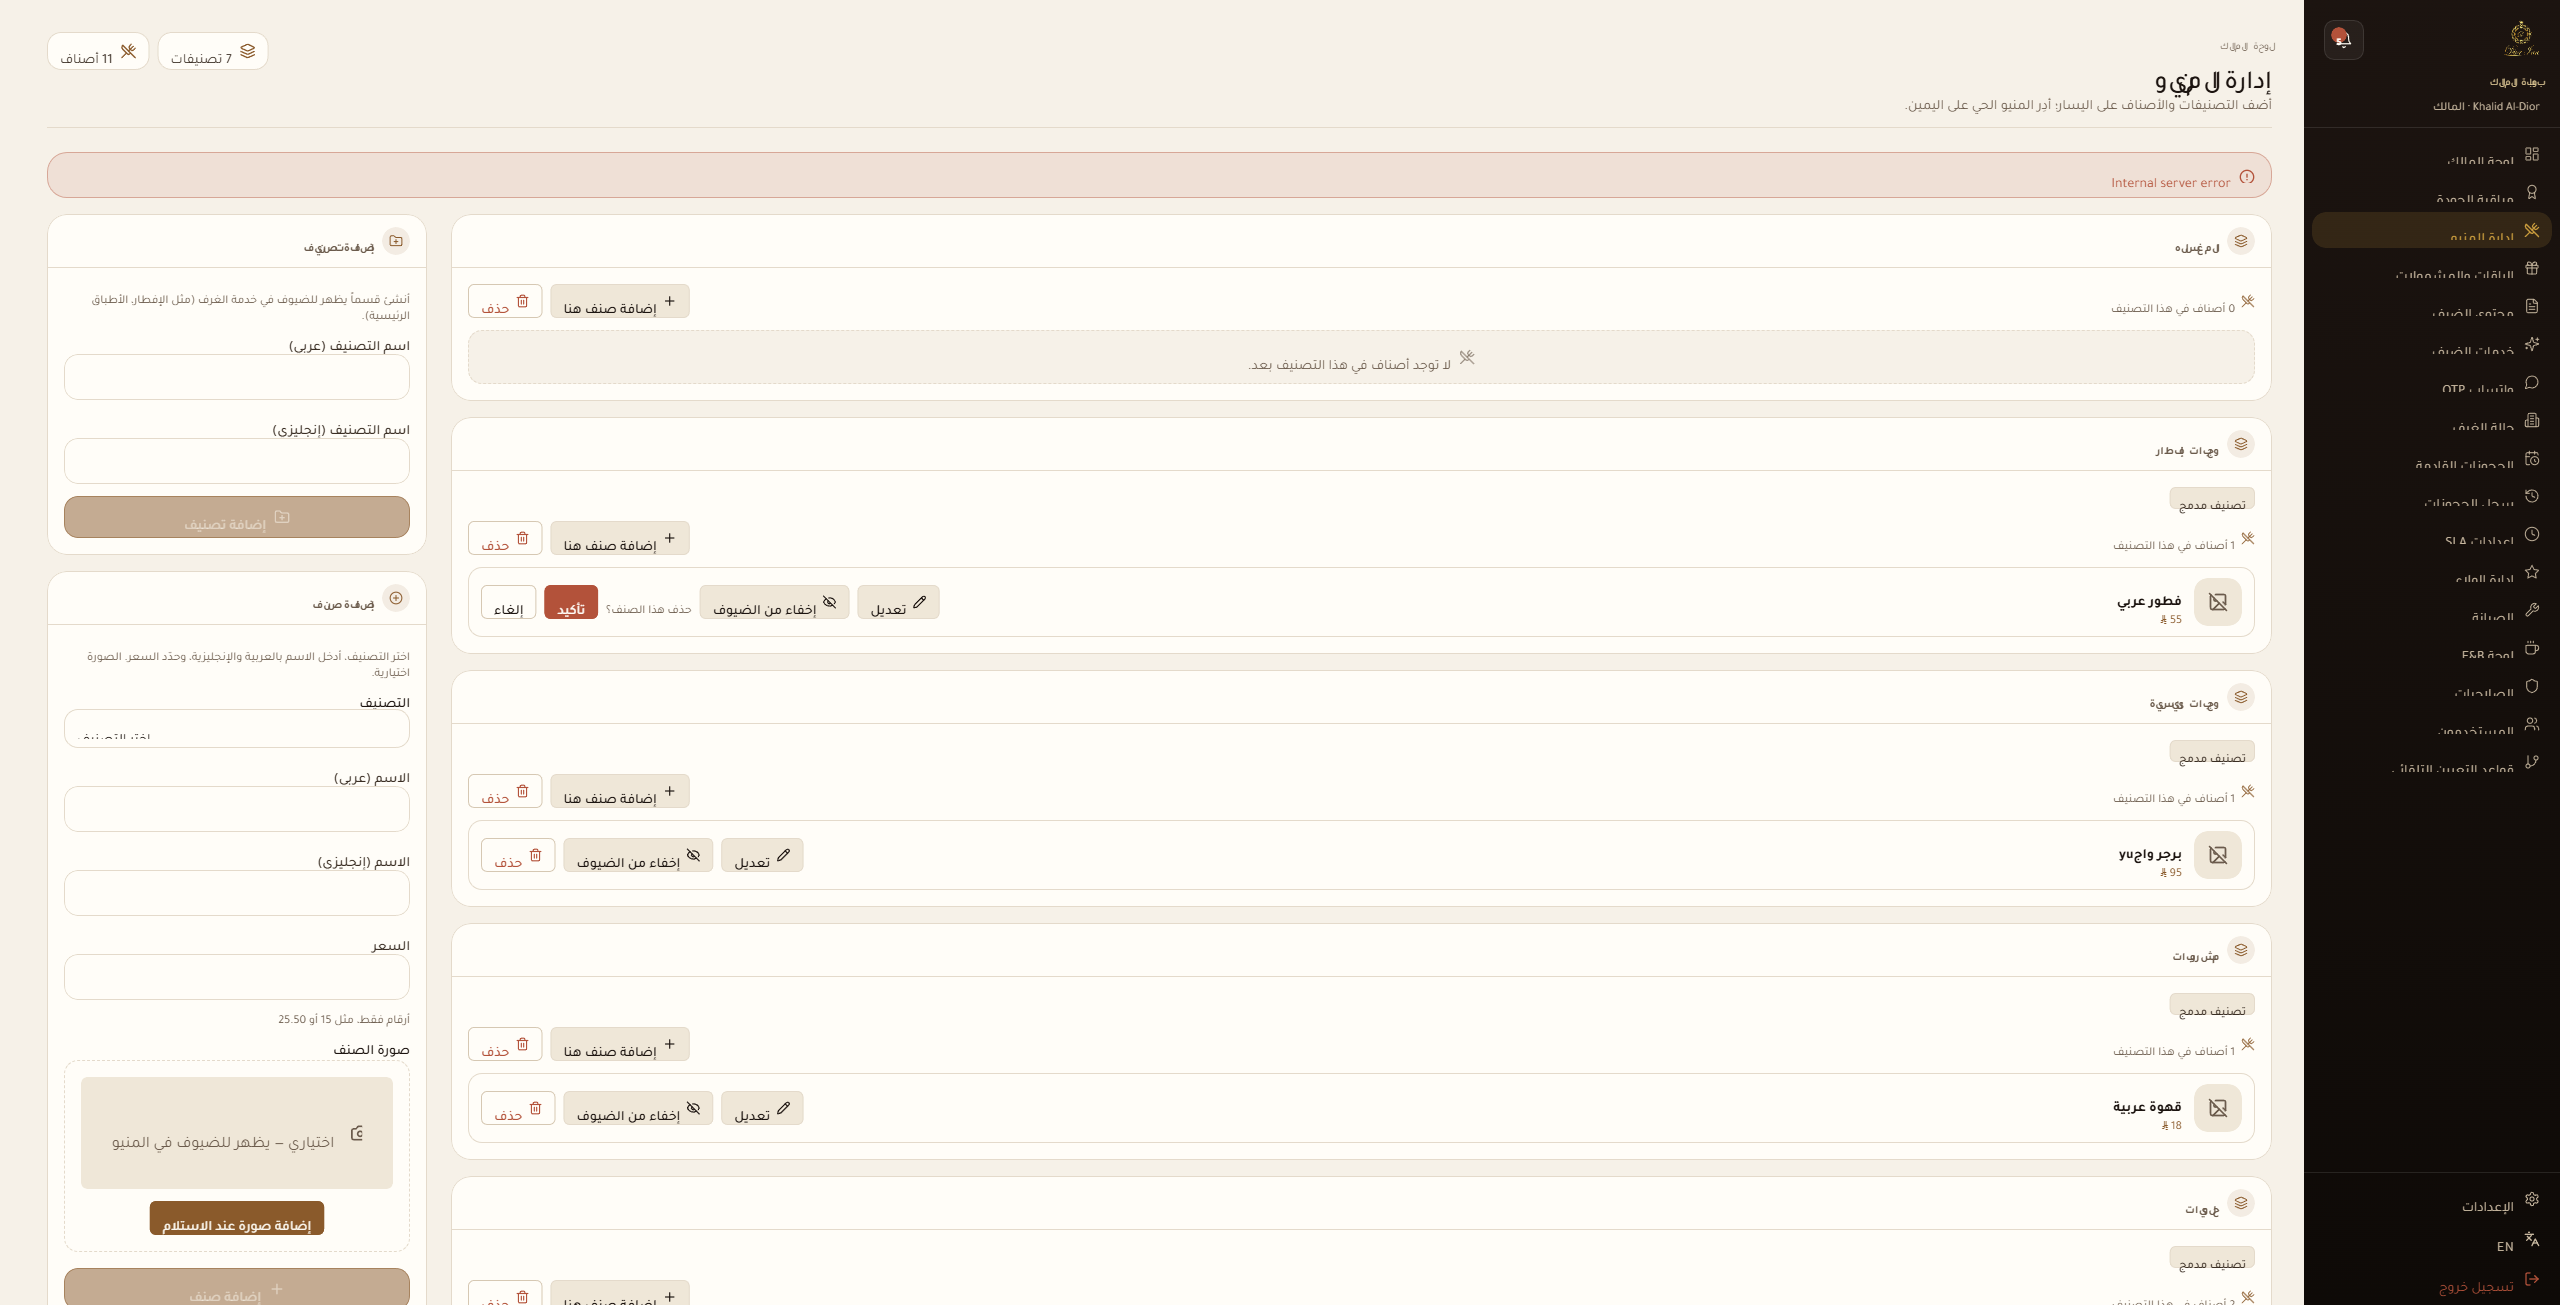Image resolution: width=2560 pixels, height=1305 pixels.
Task: Hide فطور عربي from guests
Action: [x=774, y=602]
